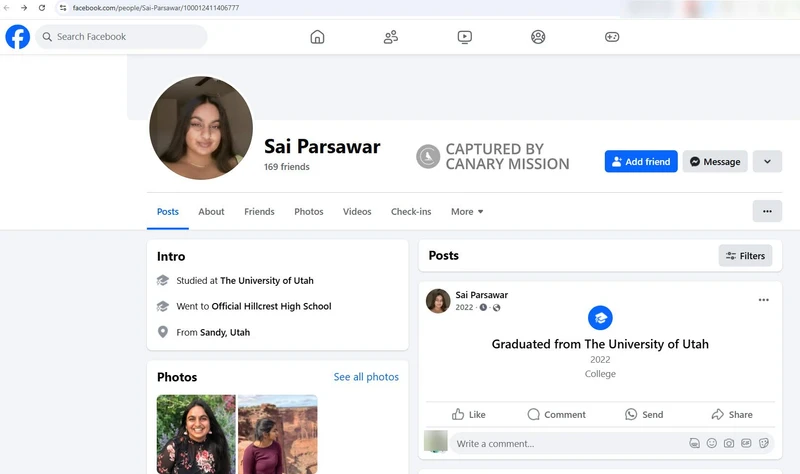Click post author name Sai Parsawar
The height and width of the screenshot is (474, 800).
(x=482, y=295)
